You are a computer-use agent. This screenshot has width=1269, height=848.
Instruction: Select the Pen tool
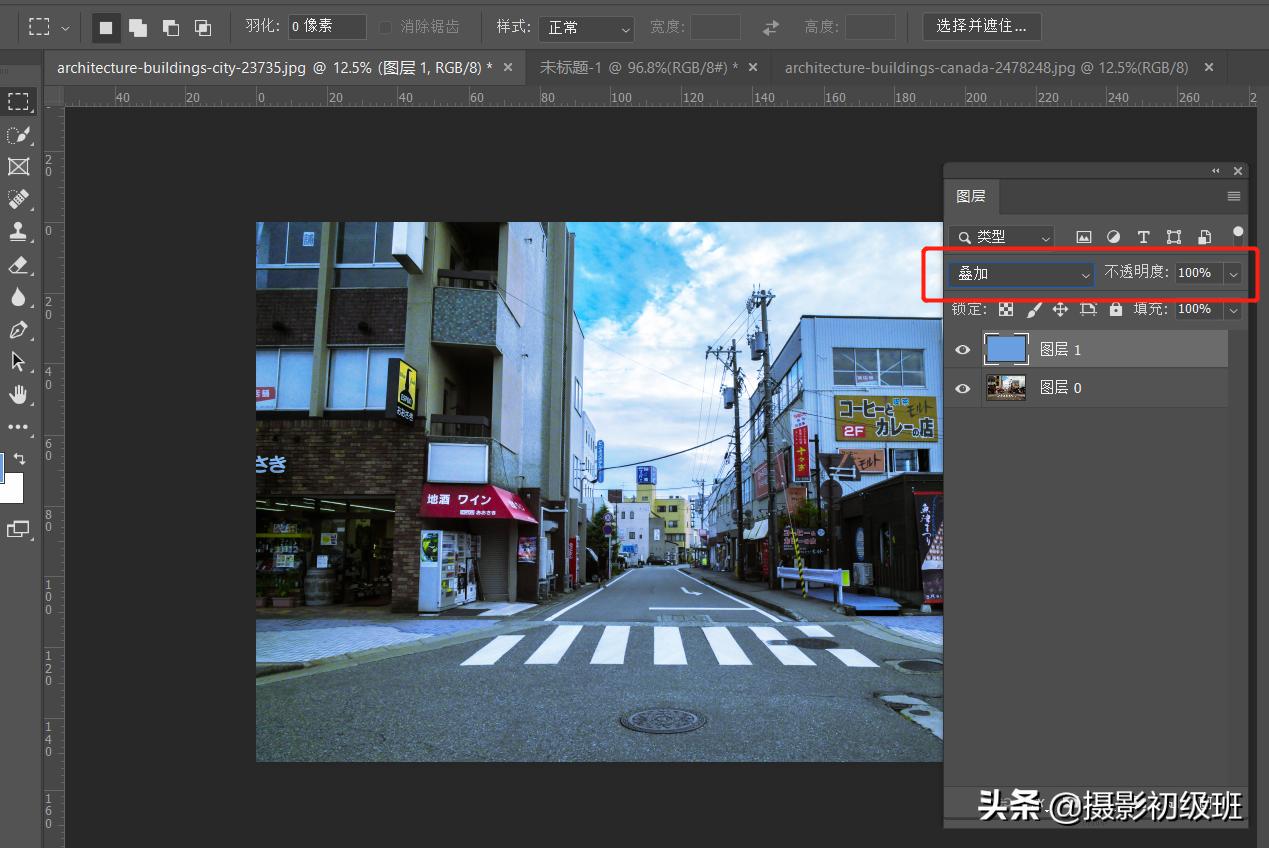[x=18, y=330]
